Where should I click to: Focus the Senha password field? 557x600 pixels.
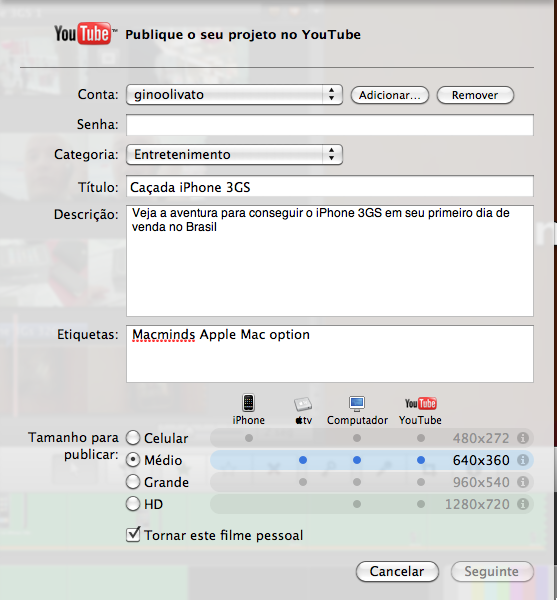point(330,125)
